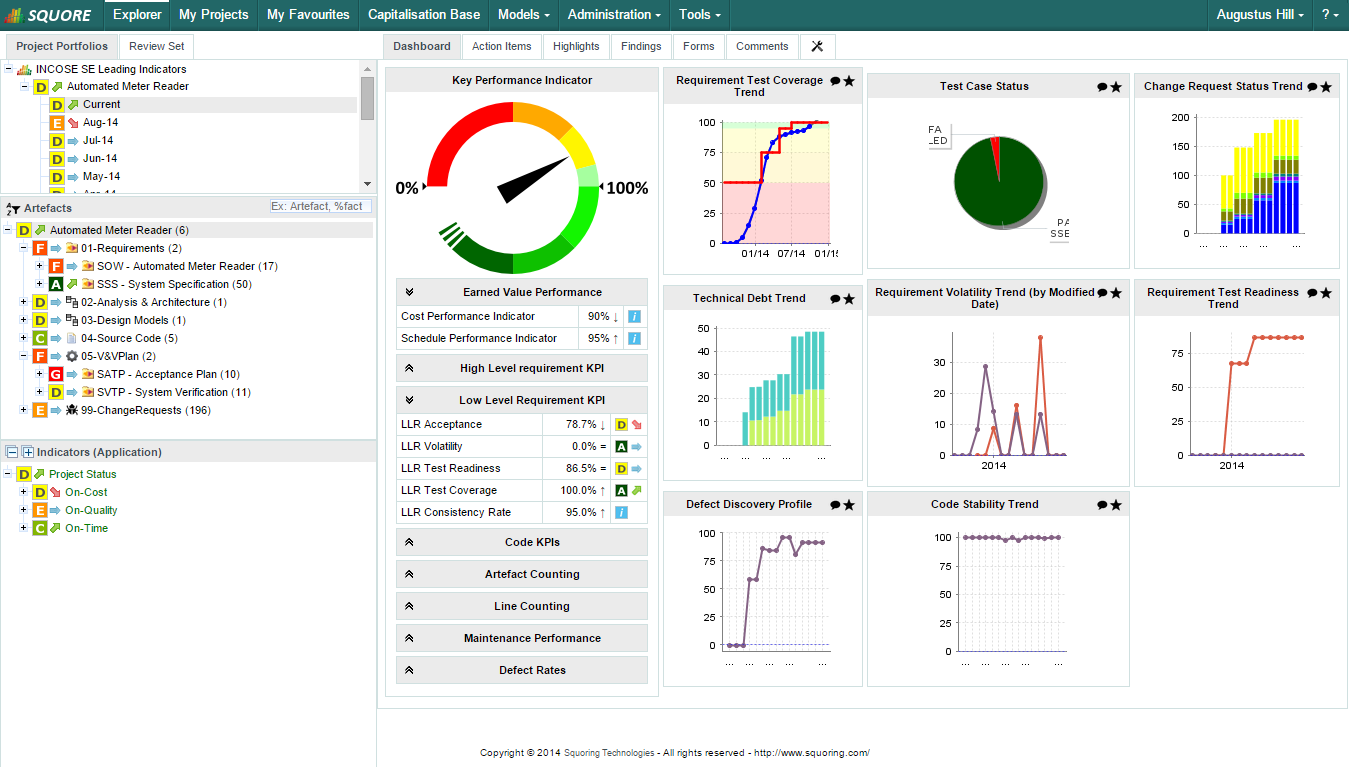Expand all indicators using the plus icon

[x=27, y=452]
